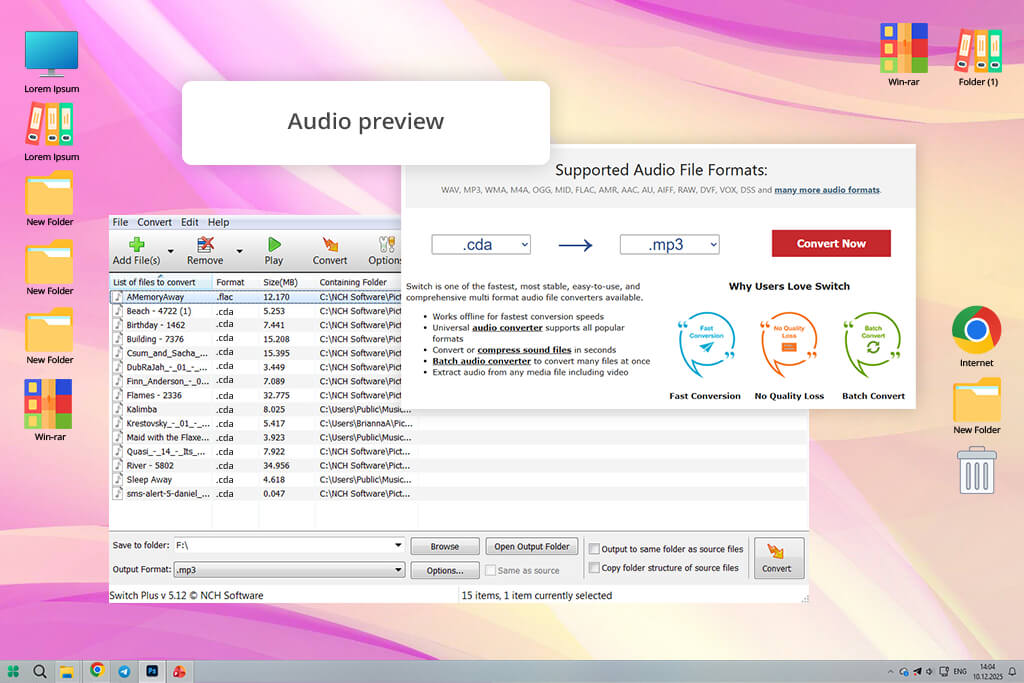The width and height of the screenshot is (1024, 683).
Task: Select the Birthday - 1462 file
Action: pos(255,325)
